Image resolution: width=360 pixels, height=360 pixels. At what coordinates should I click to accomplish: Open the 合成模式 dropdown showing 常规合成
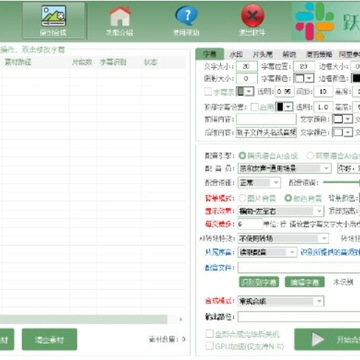tap(281, 301)
